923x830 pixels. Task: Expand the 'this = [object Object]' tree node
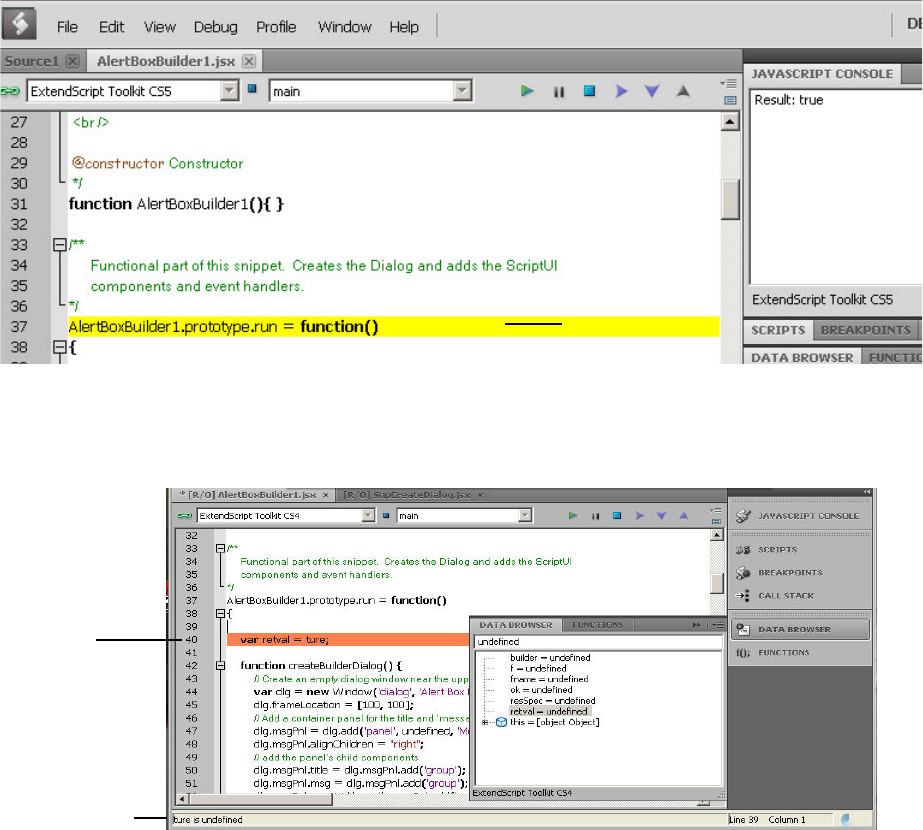[x=485, y=722]
